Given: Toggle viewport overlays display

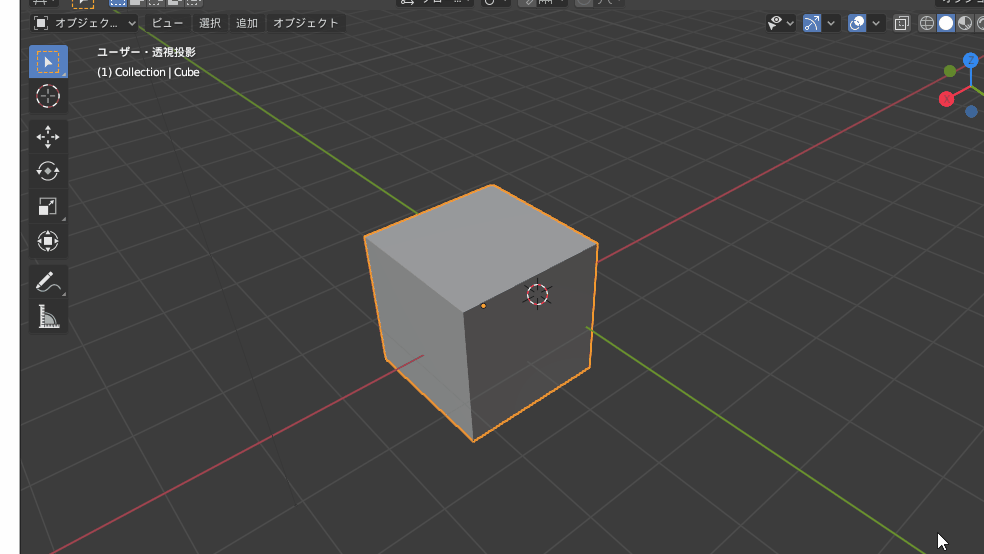Looking at the screenshot, I should coord(857,23).
